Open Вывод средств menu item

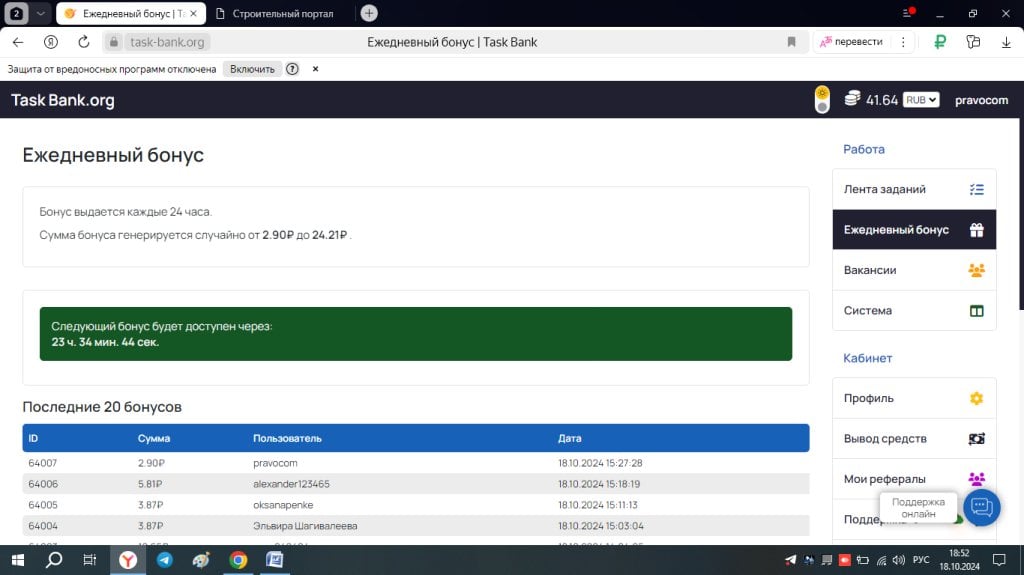pos(914,439)
